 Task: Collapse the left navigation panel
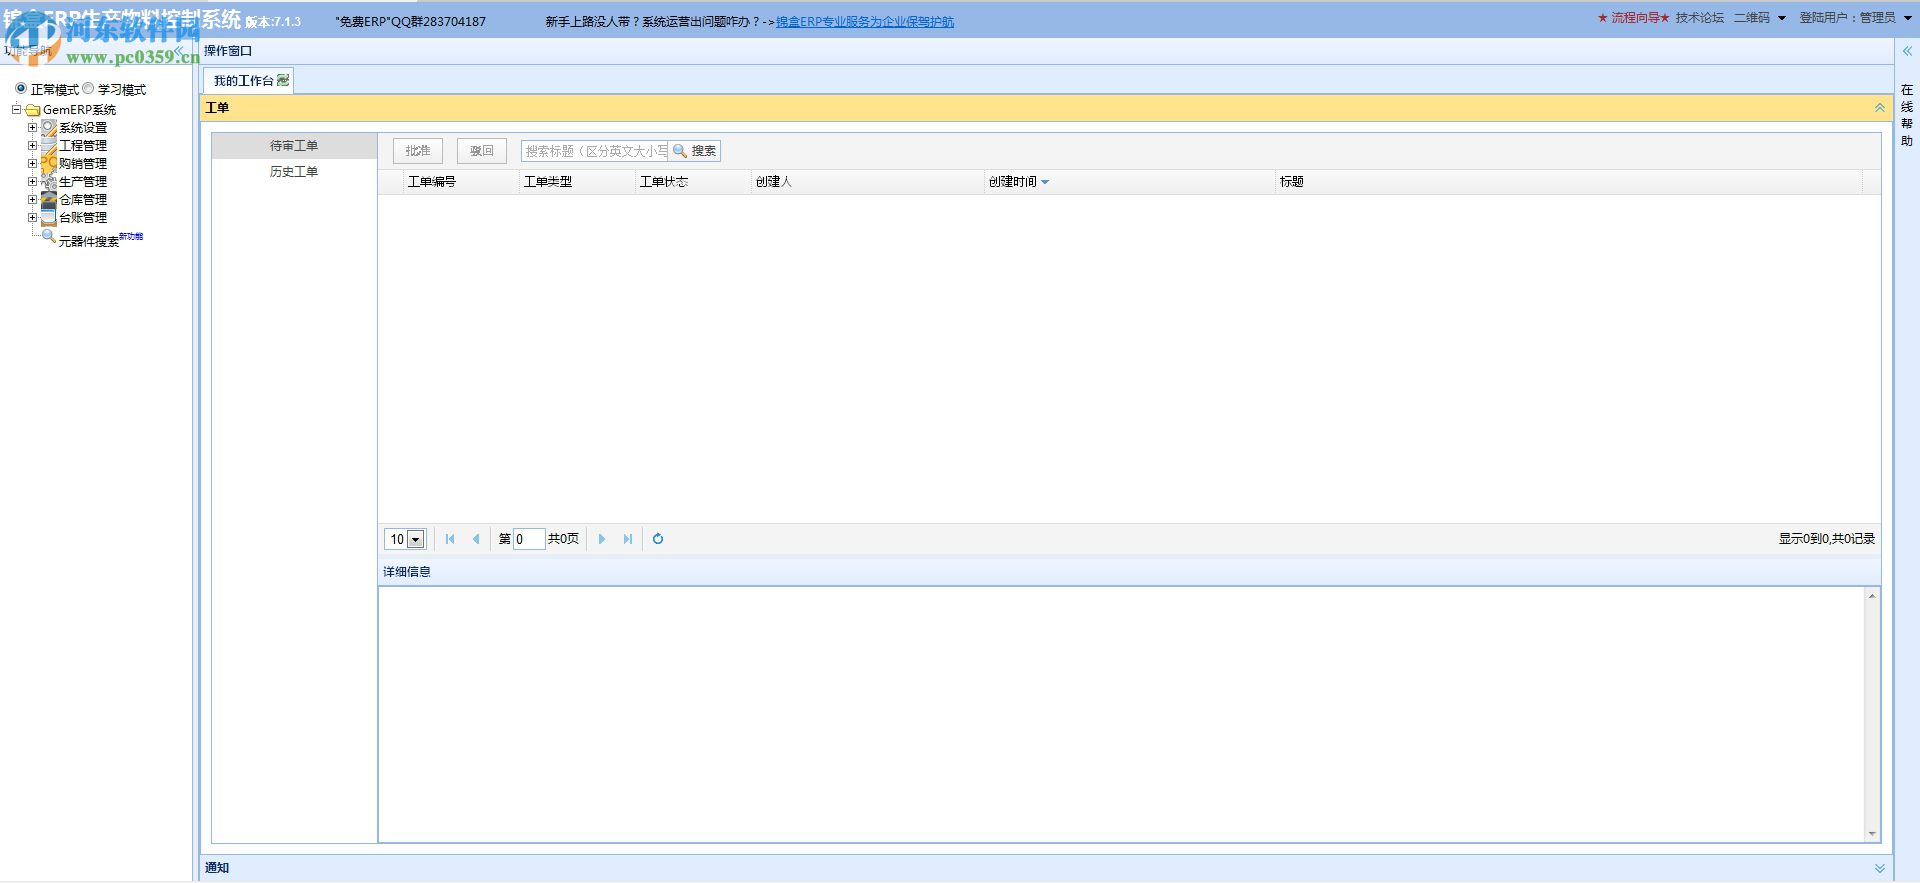(180, 51)
